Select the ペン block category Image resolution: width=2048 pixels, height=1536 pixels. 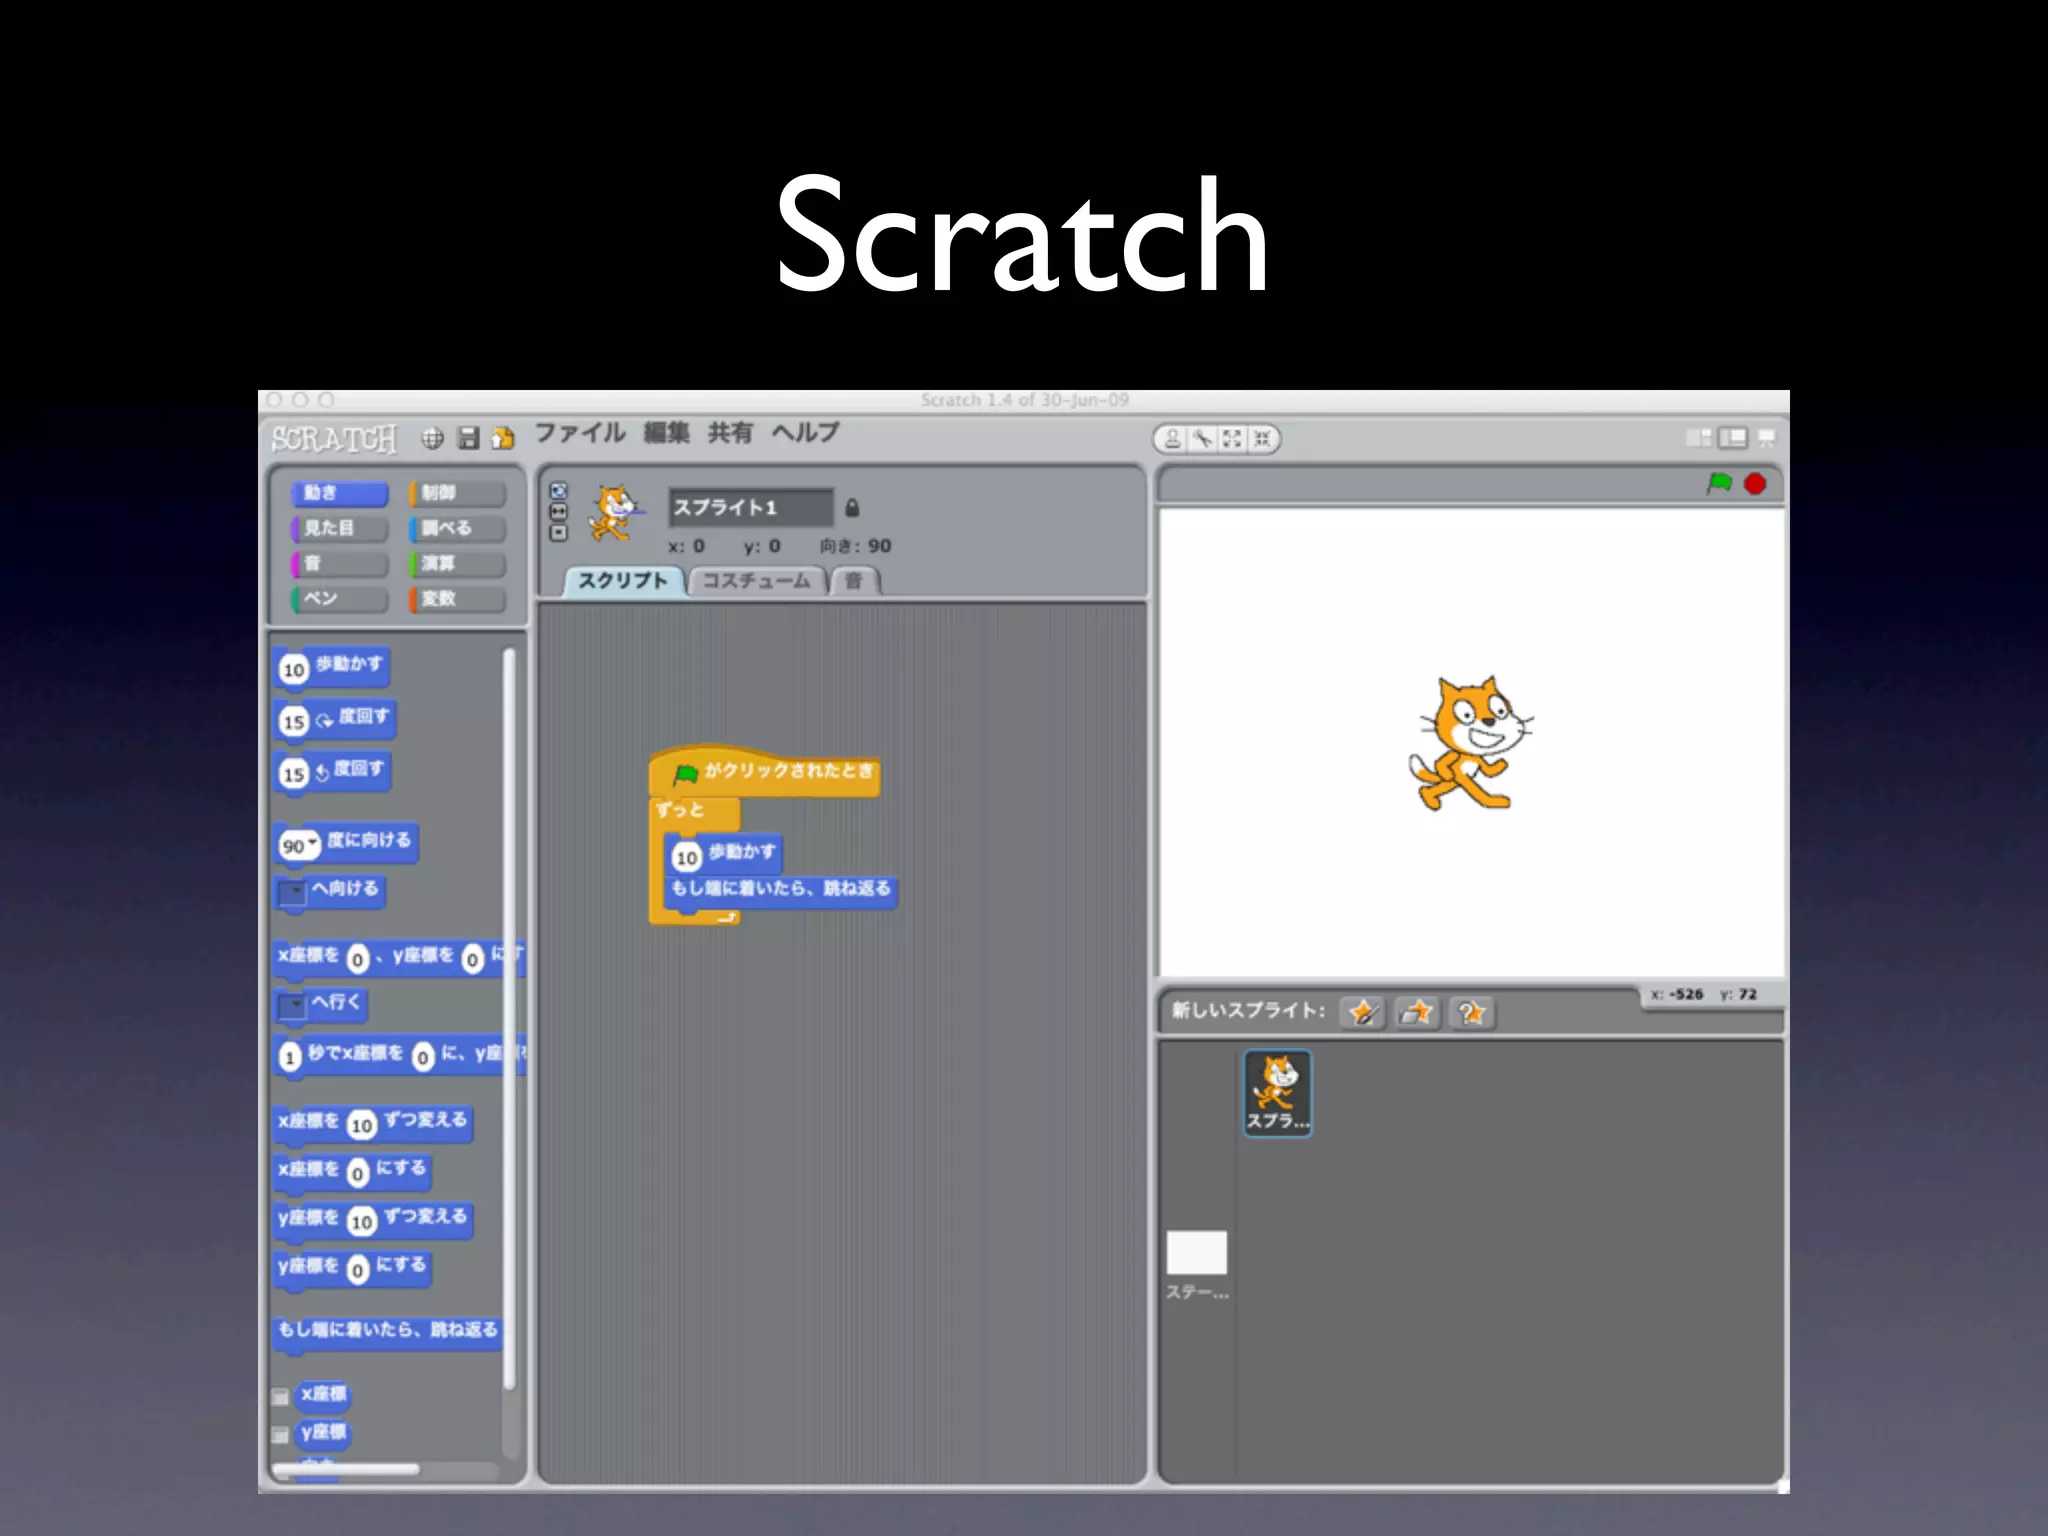(x=339, y=599)
